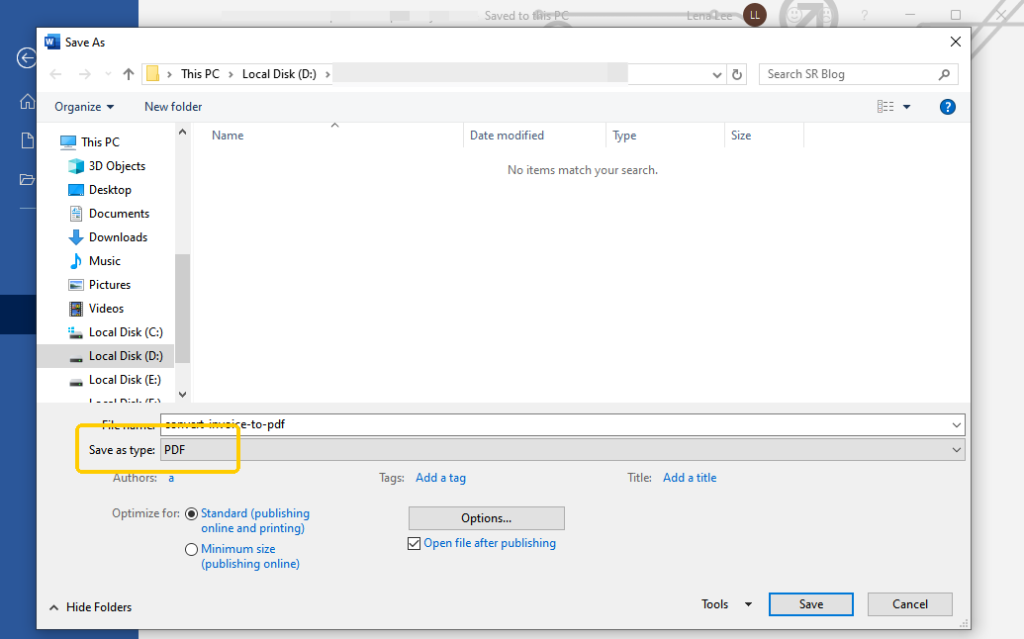
Task: Click Word back arrow in backstage sidebar
Action: click(x=26, y=58)
